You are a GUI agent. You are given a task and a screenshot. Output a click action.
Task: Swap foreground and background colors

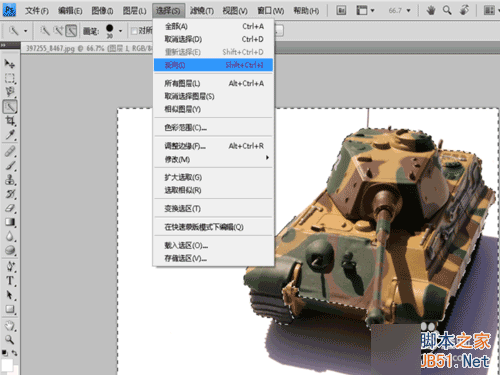click(x=14, y=353)
